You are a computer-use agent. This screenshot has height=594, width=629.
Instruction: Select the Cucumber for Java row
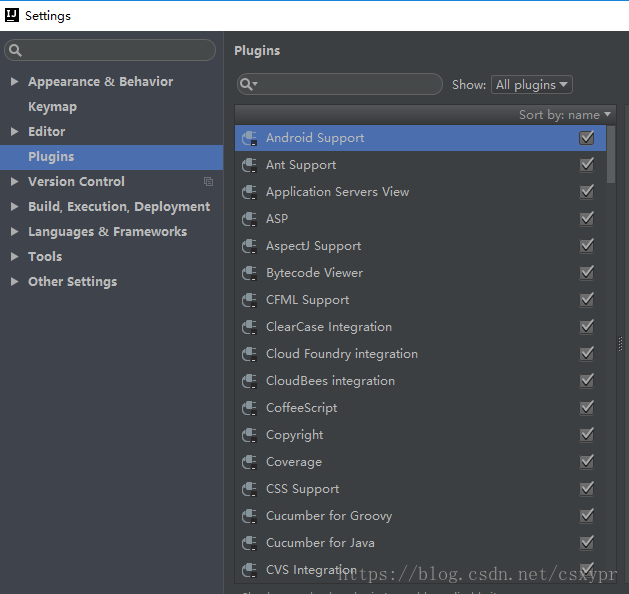(420, 543)
